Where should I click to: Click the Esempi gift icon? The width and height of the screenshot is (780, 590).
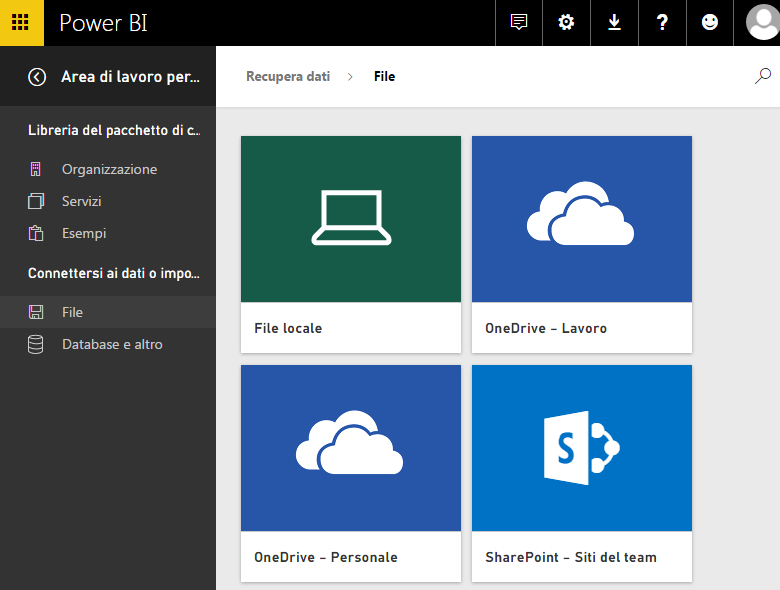(x=36, y=233)
